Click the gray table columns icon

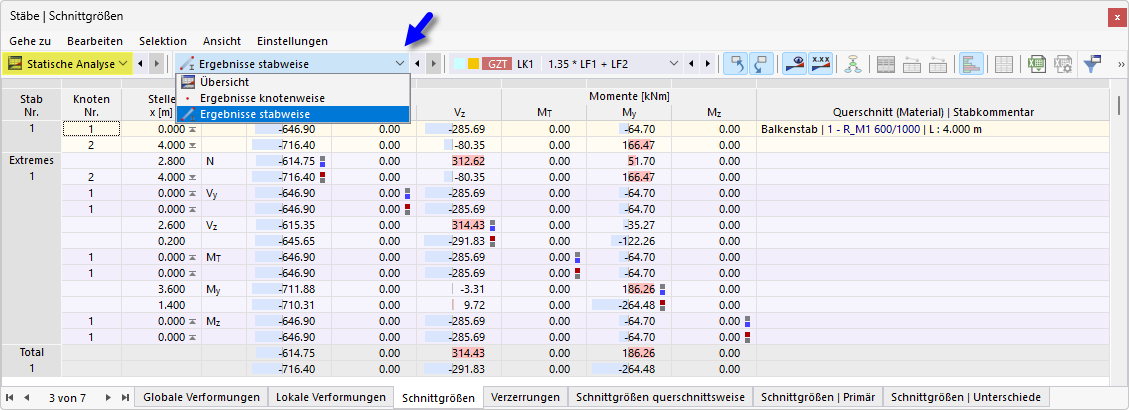coord(886,63)
